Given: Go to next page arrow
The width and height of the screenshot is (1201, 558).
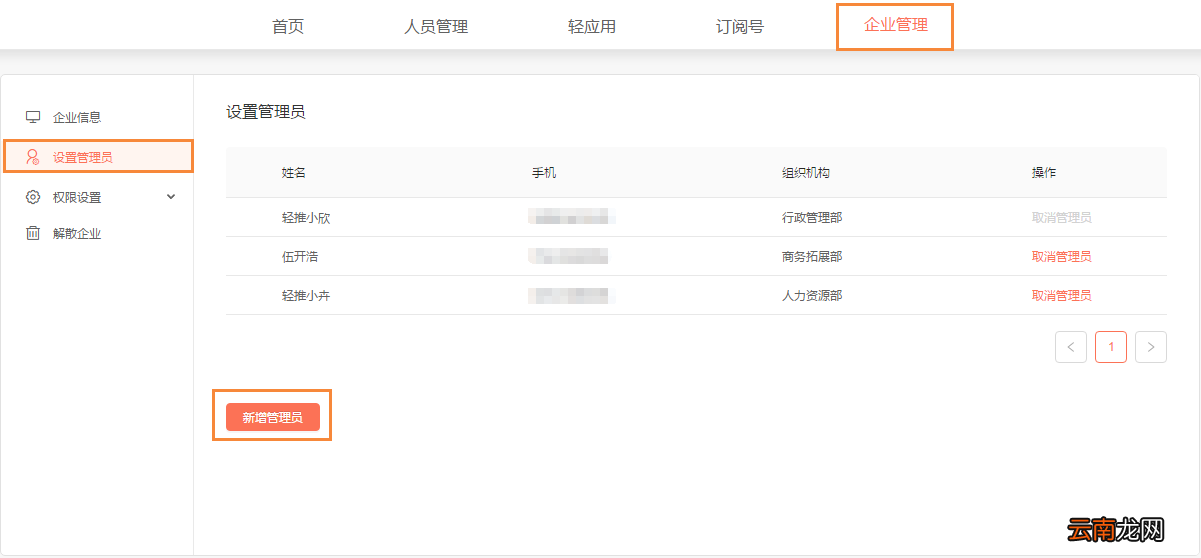Looking at the screenshot, I should (1151, 347).
